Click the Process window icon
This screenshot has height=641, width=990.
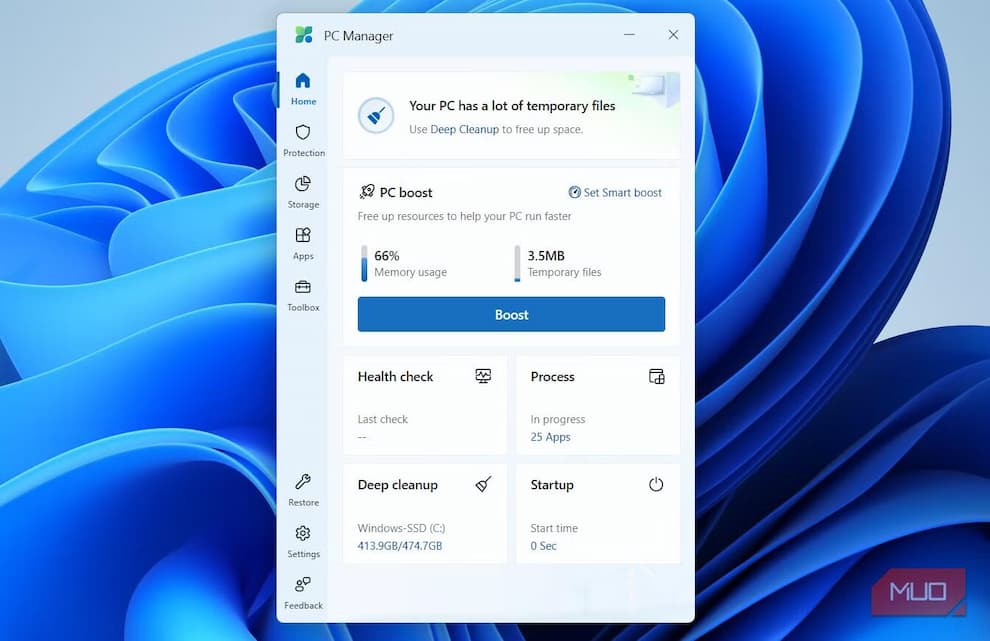click(656, 376)
